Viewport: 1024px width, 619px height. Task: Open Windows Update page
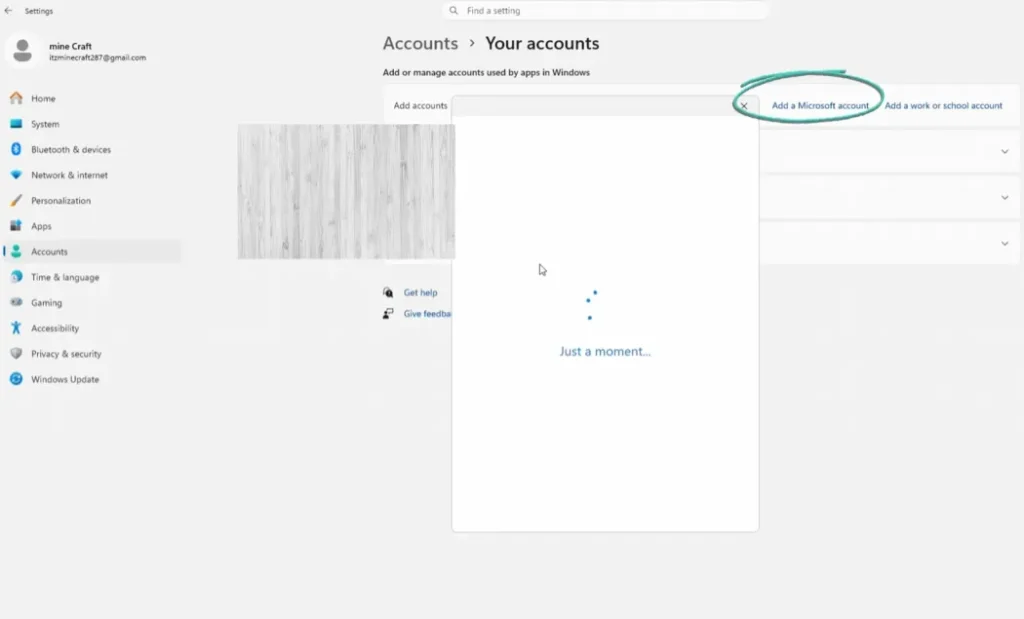(x=65, y=379)
